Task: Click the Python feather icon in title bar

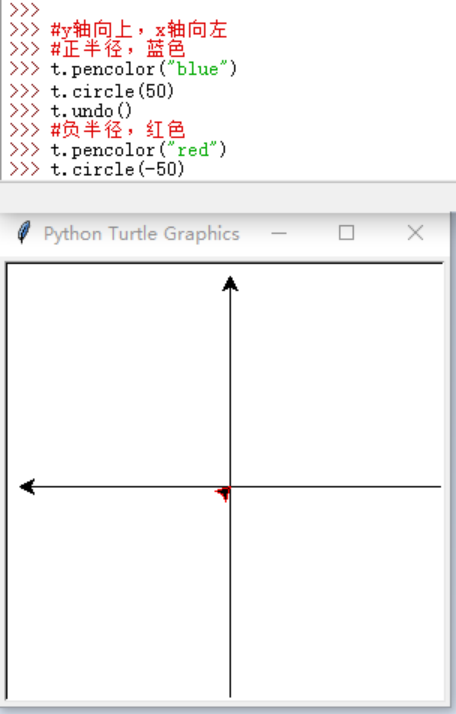Action: (24, 232)
